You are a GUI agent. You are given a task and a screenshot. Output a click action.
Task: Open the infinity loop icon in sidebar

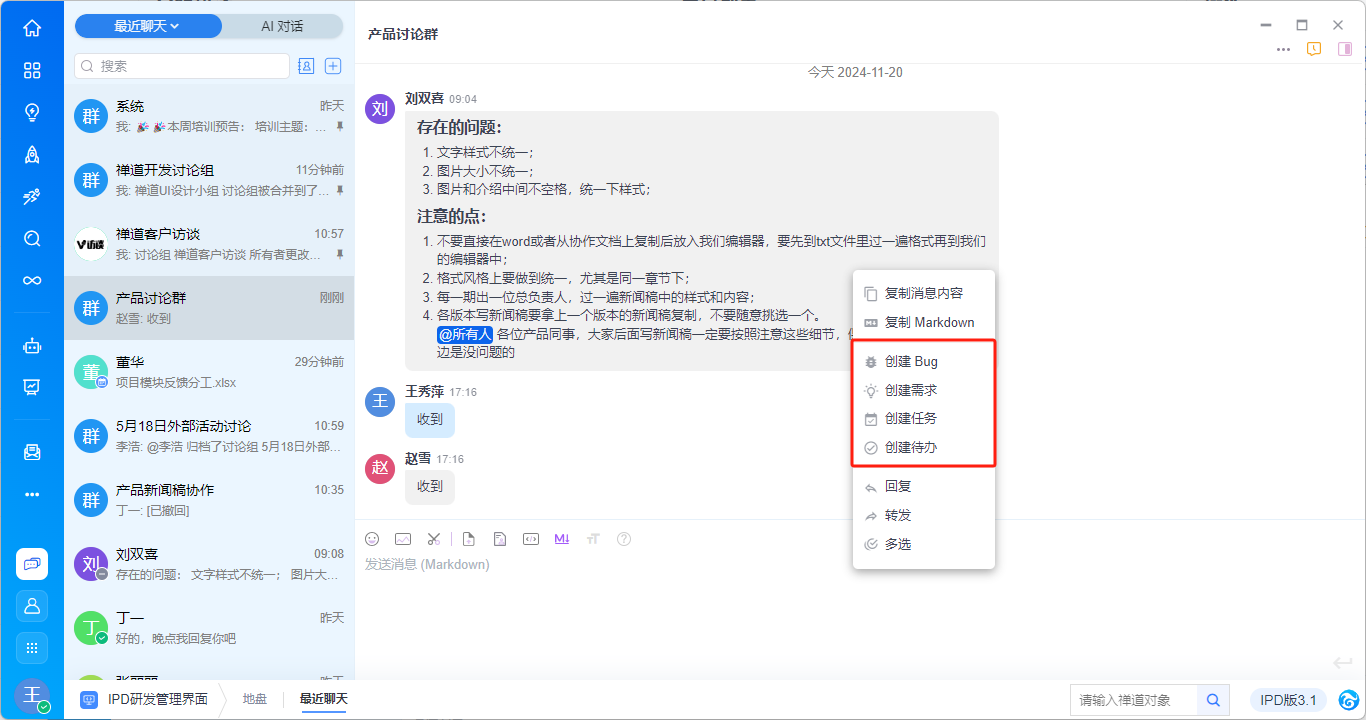point(32,280)
